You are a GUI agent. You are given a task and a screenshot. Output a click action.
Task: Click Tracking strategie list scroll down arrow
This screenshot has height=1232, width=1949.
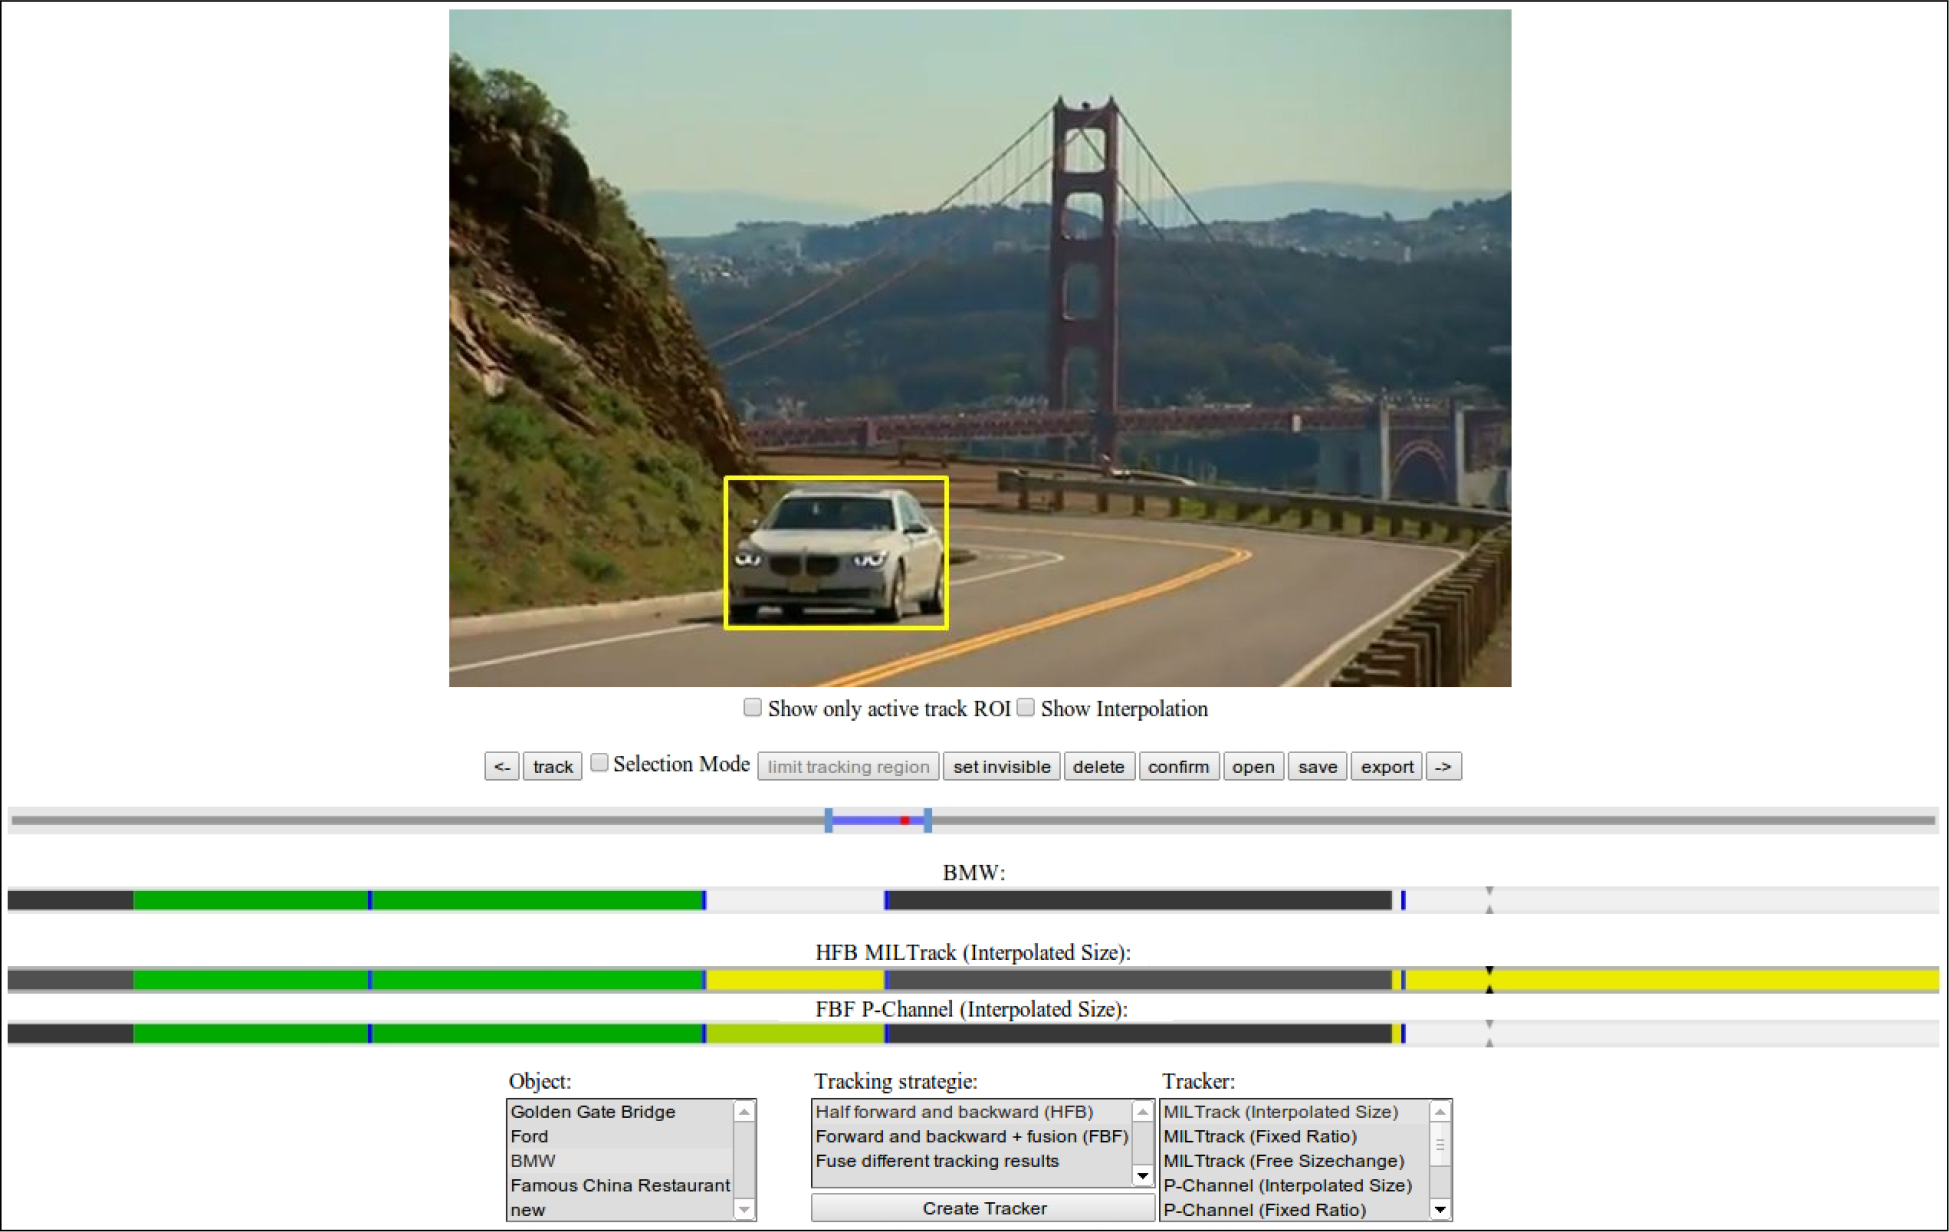coord(1142,1176)
